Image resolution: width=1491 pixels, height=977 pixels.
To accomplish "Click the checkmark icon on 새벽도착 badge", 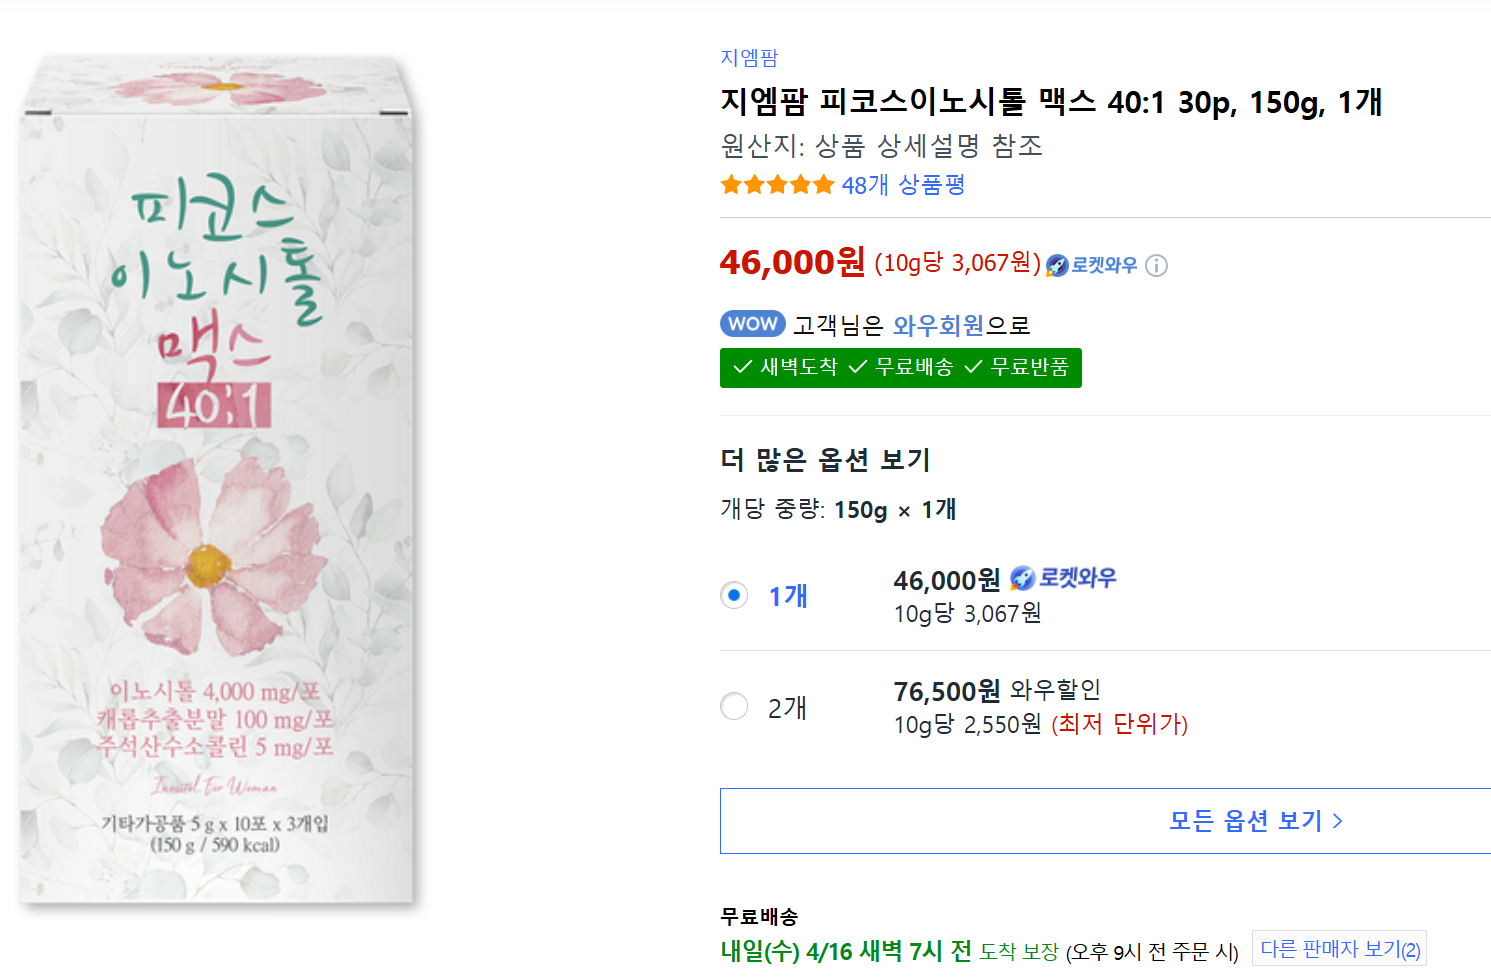I will [x=742, y=367].
